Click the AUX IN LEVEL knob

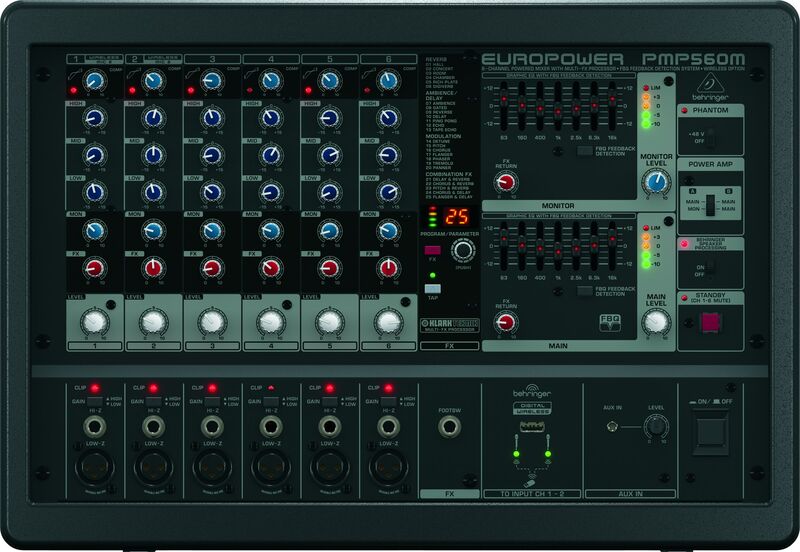(656, 426)
